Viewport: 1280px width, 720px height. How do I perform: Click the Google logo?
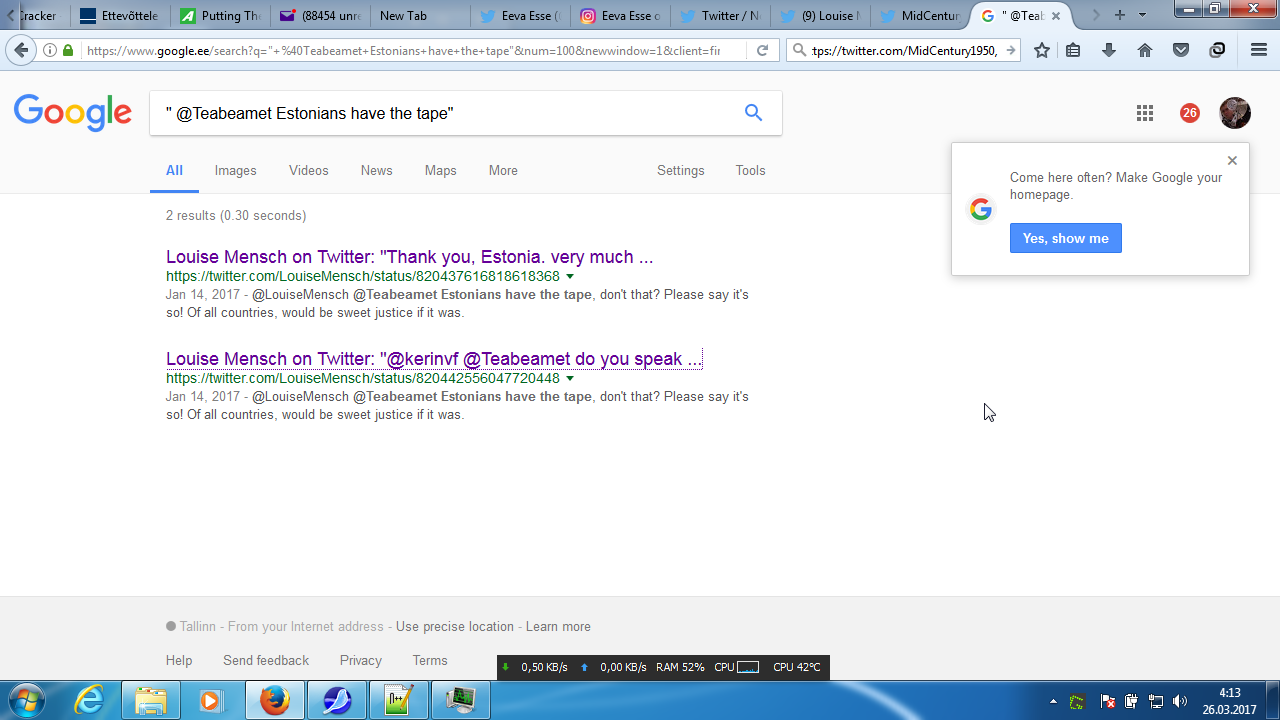pyautogui.click(x=73, y=113)
